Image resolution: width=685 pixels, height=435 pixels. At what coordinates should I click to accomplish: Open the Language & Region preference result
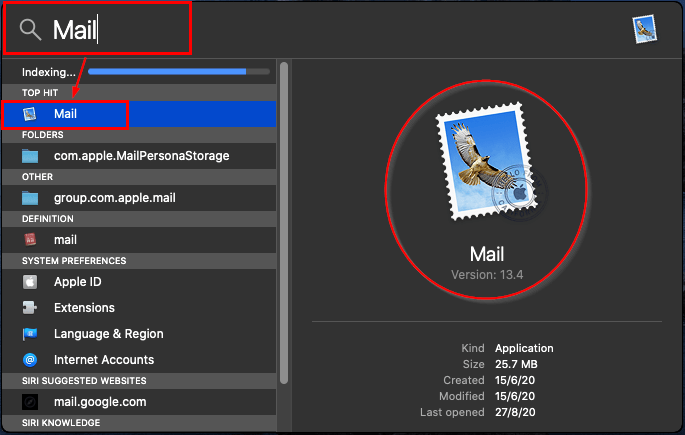[x=139, y=334]
